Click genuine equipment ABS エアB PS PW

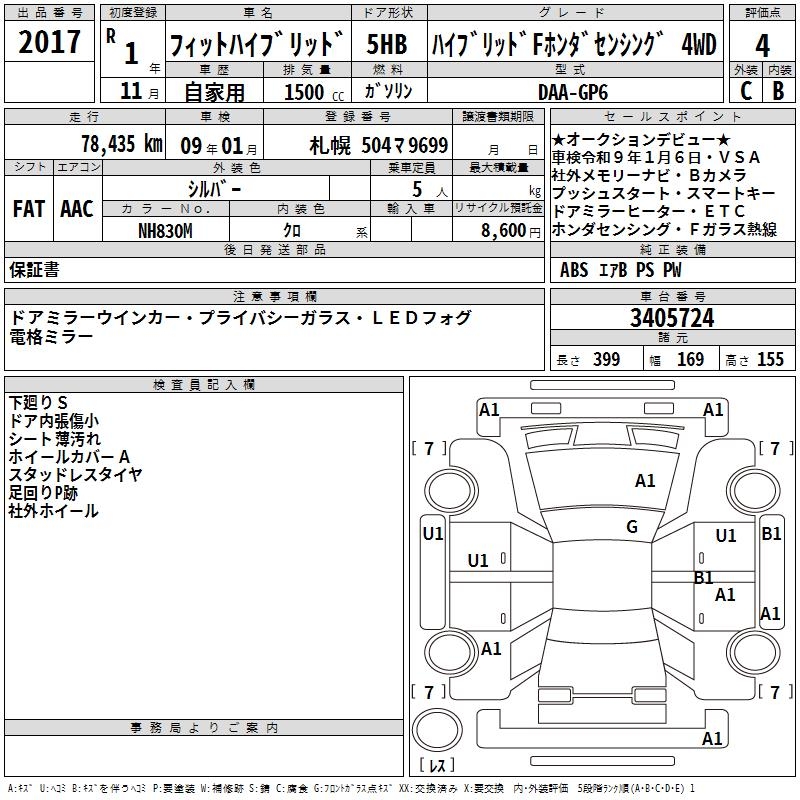tap(620, 270)
